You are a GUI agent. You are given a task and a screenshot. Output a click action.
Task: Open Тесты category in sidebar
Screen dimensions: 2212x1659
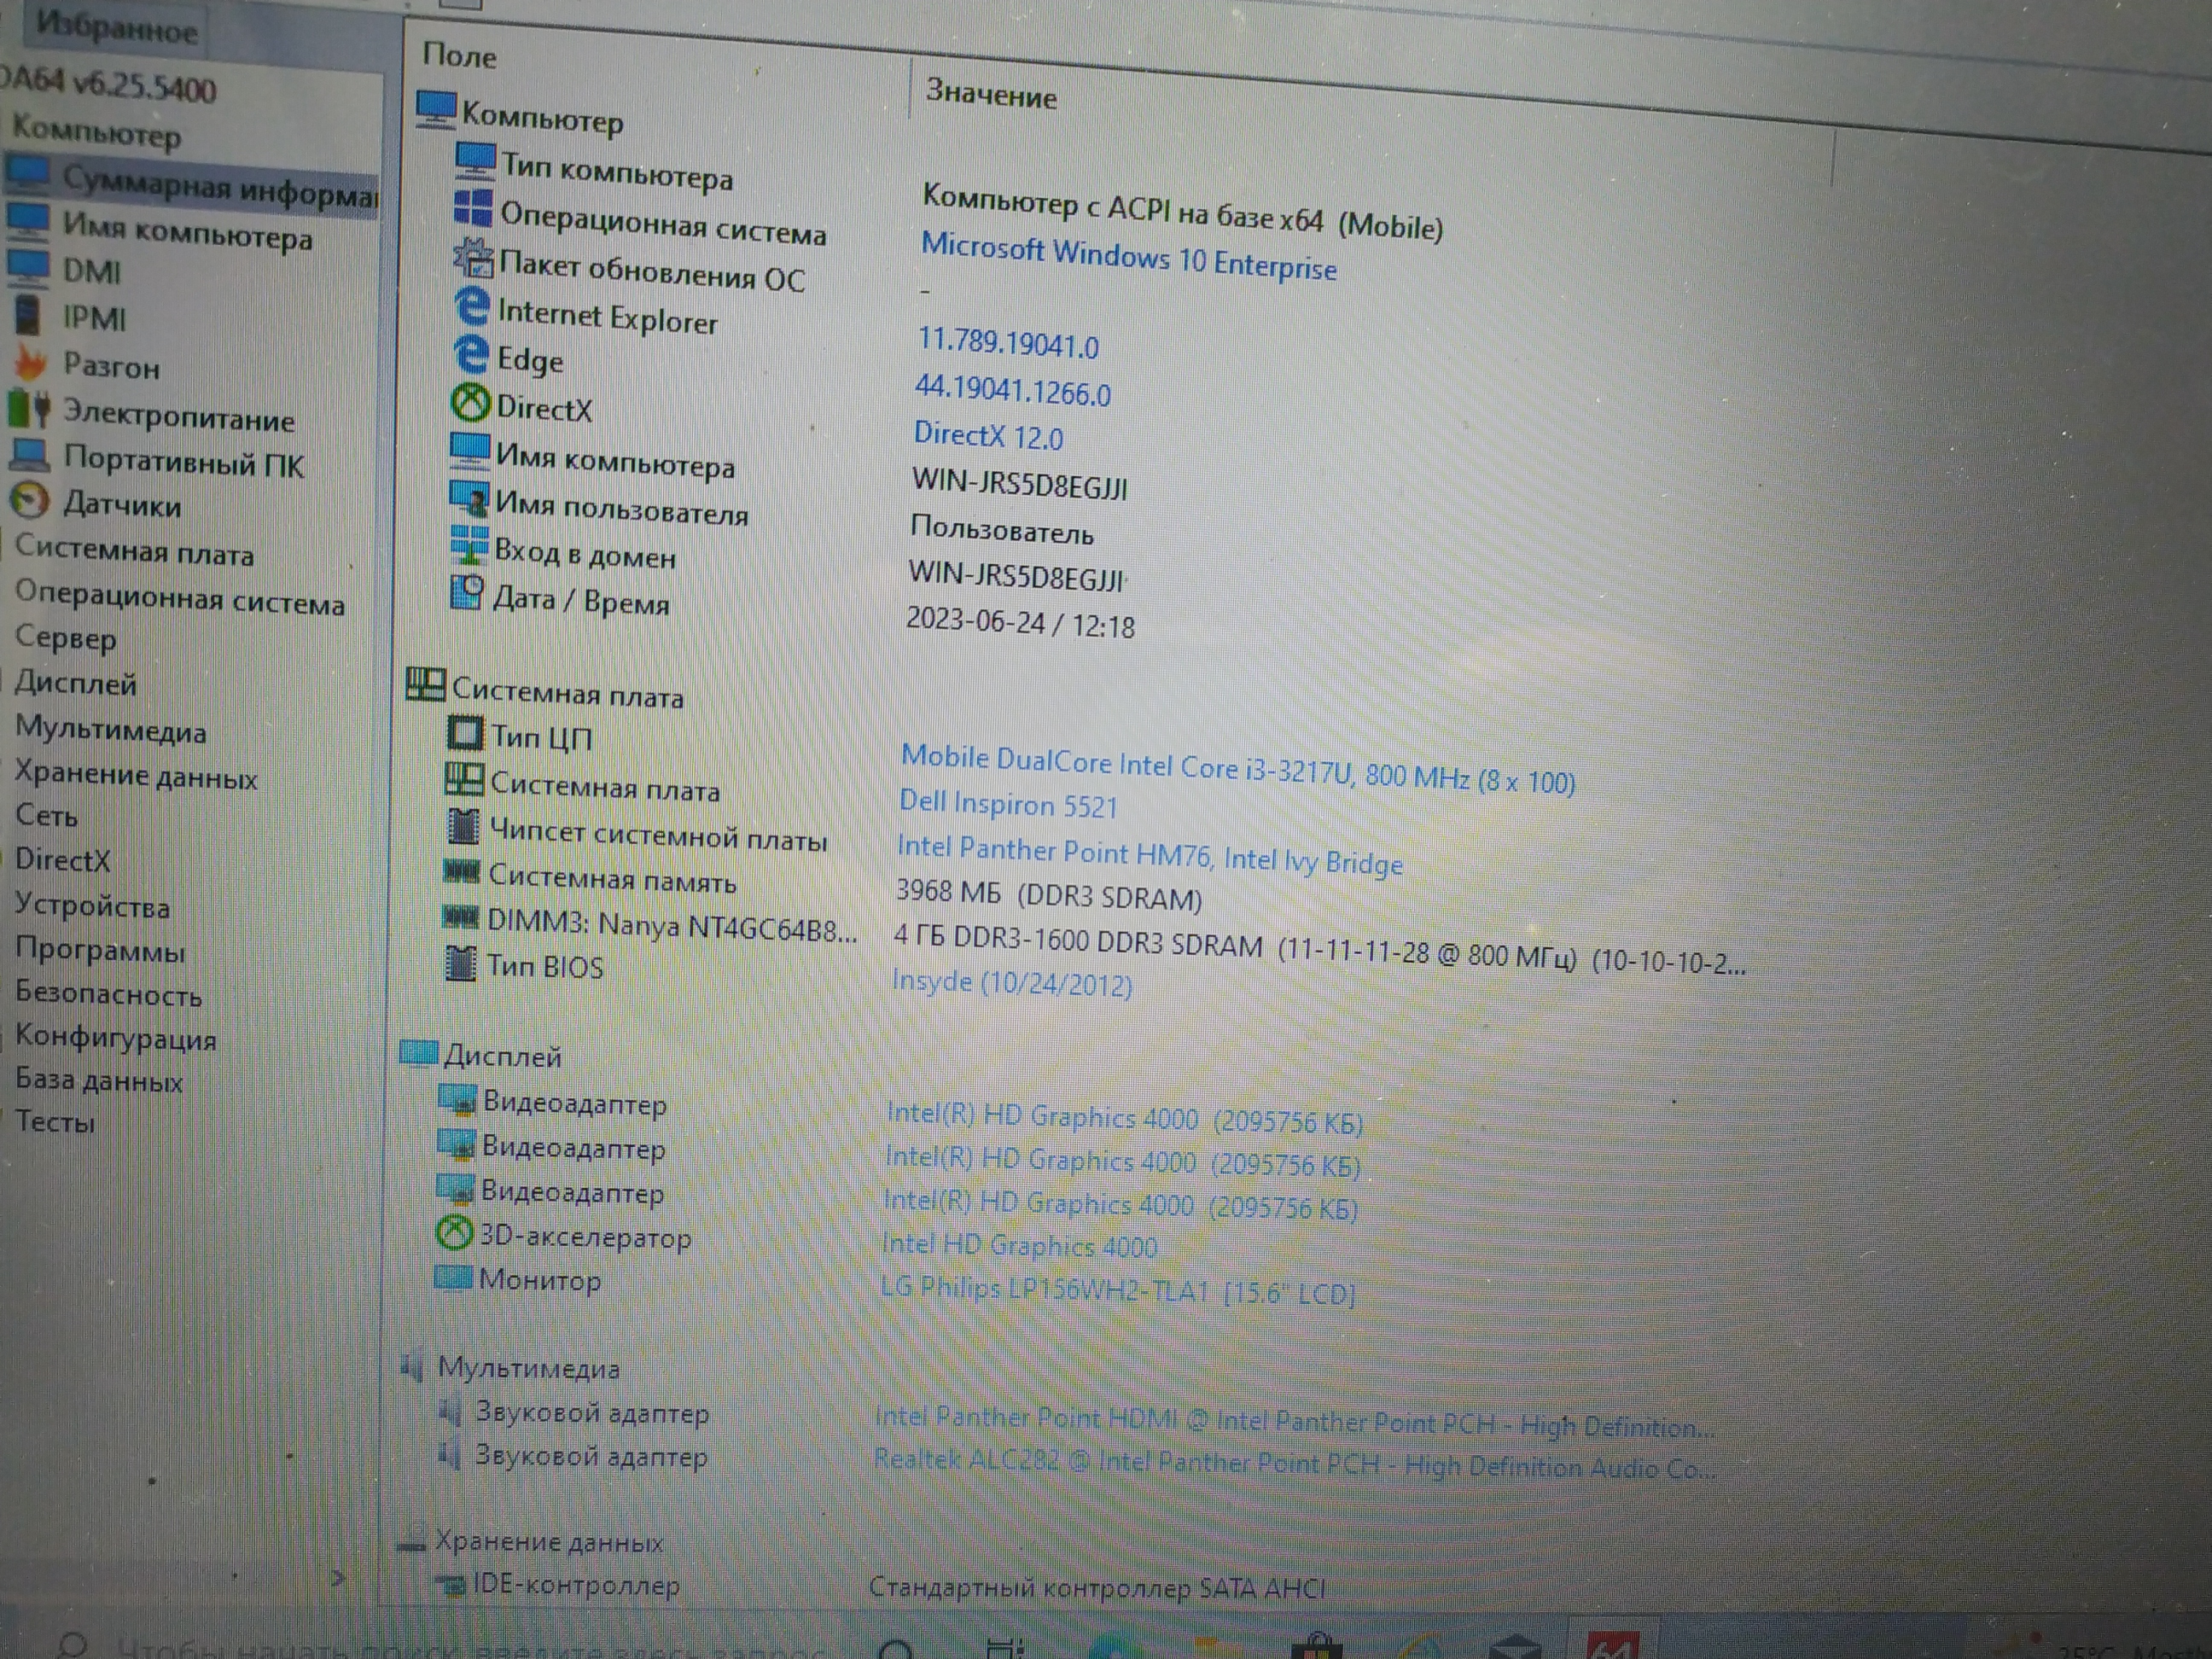(55, 1122)
